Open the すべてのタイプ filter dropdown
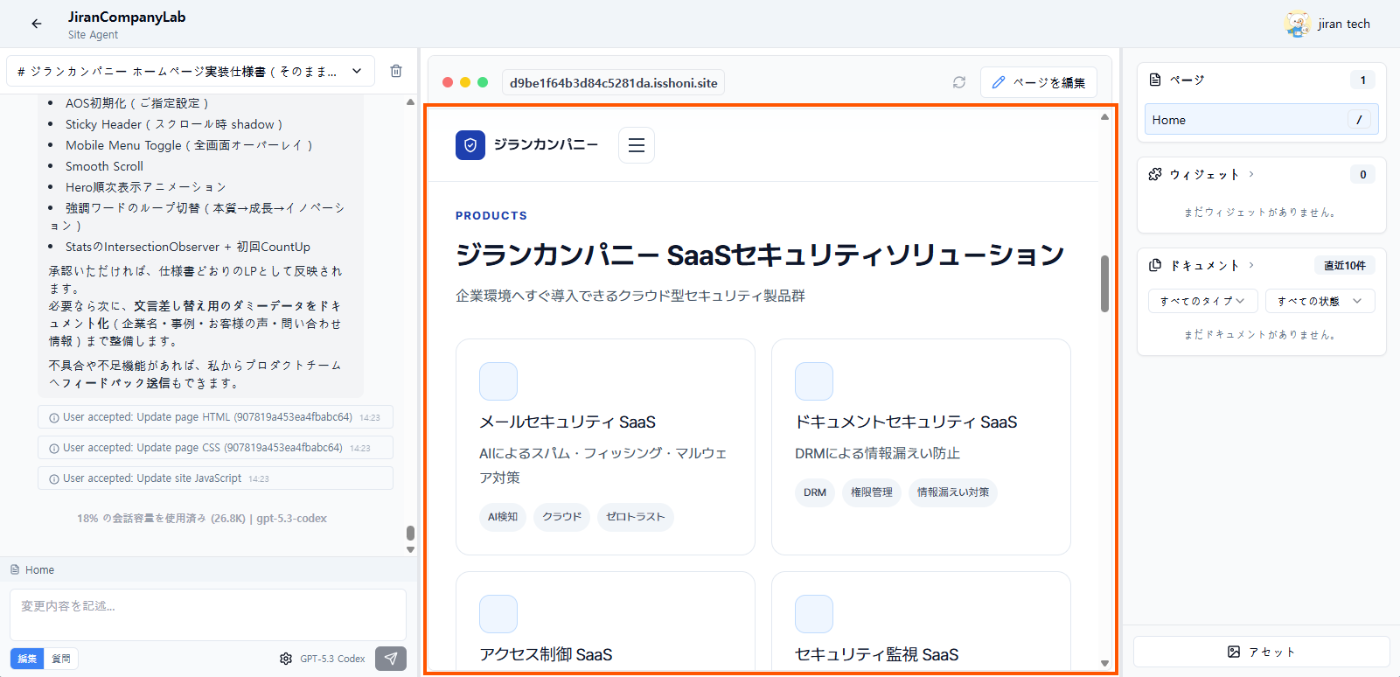The width and height of the screenshot is (1400, 677). 1202,301
